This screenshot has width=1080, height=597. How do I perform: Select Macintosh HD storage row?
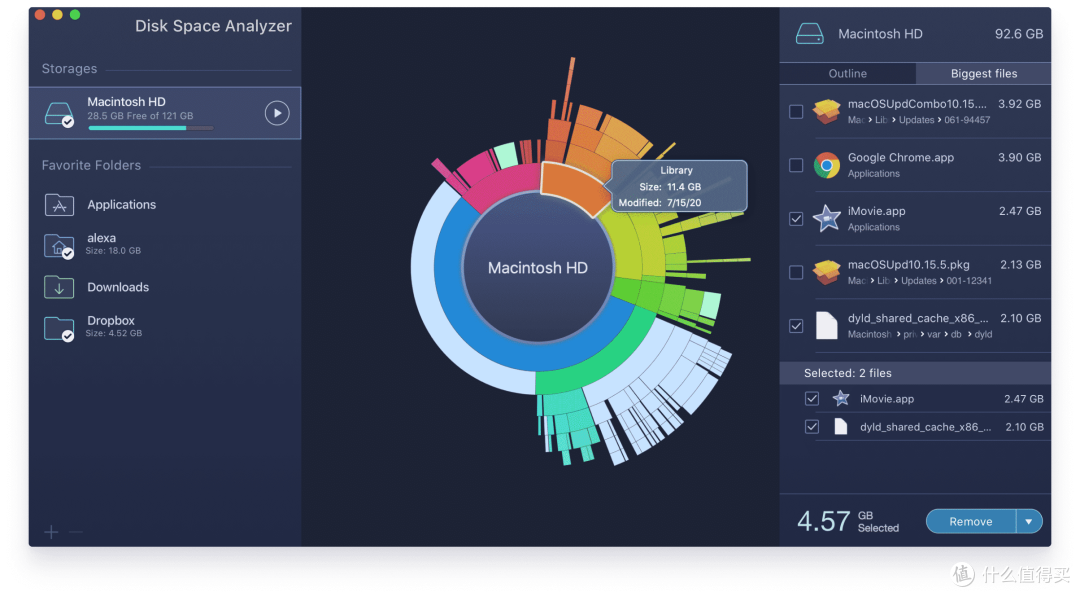[x=165, y=113]
